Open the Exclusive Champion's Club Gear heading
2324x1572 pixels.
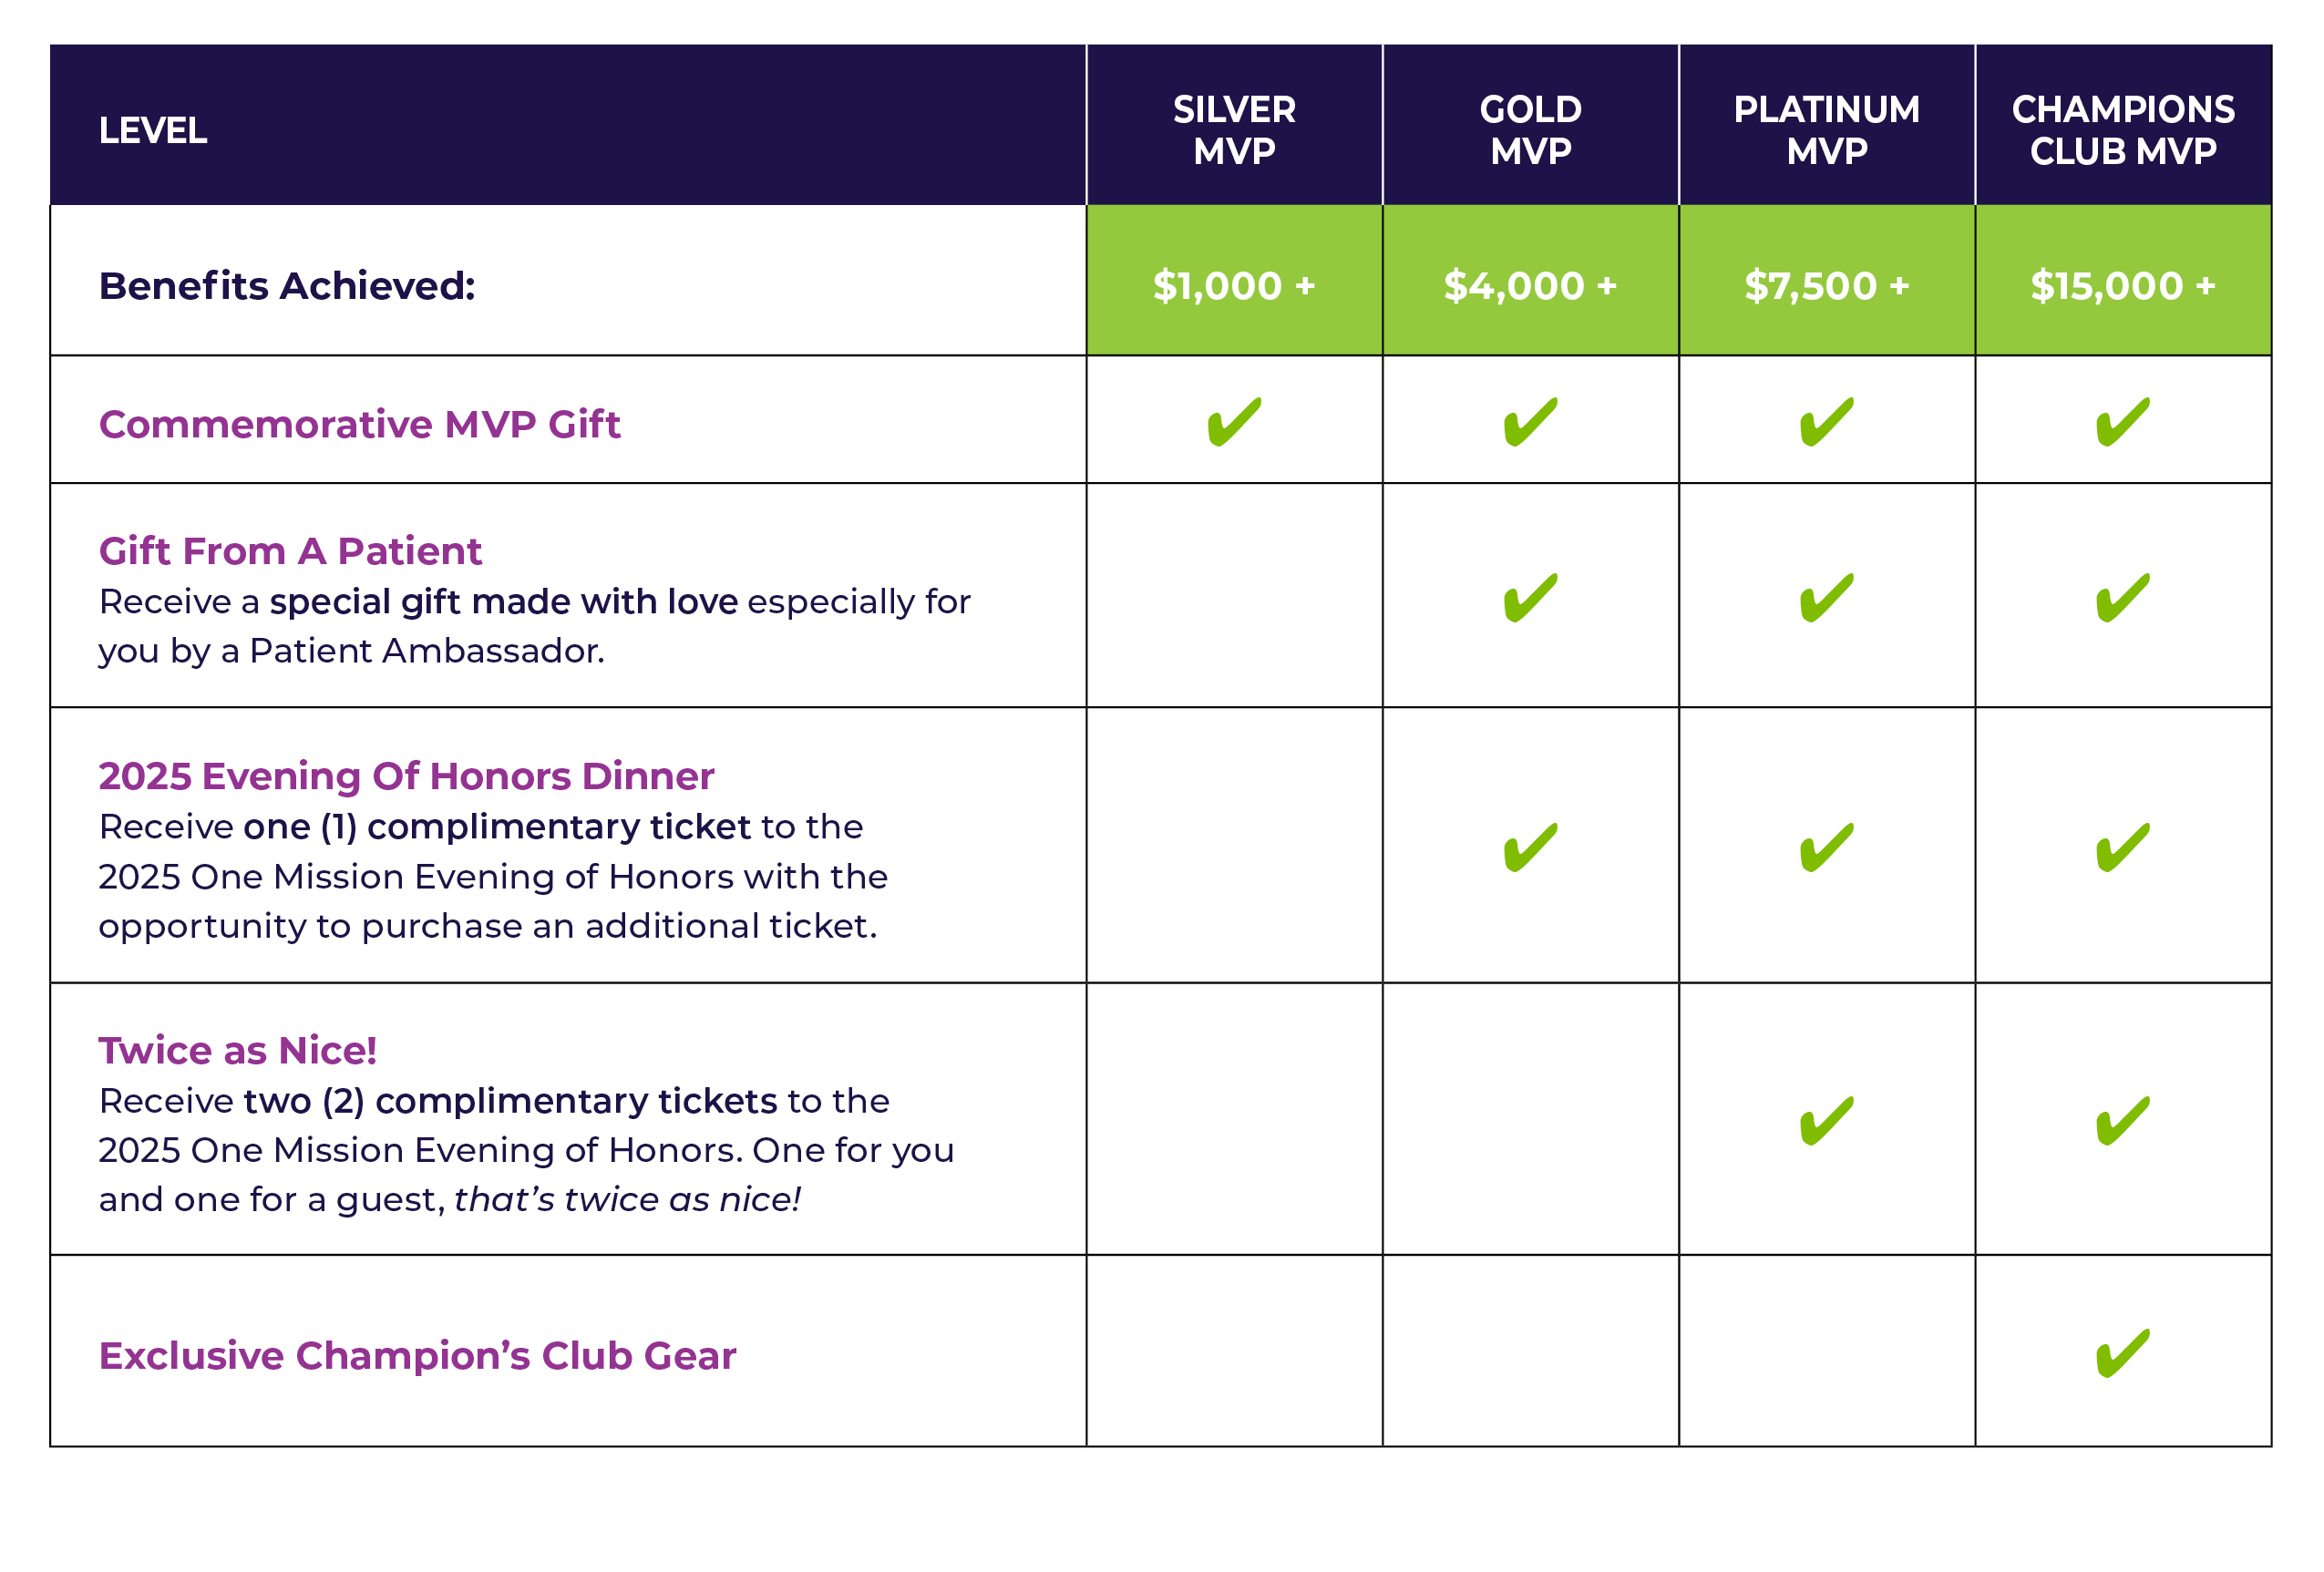[x=417, y=1356]
